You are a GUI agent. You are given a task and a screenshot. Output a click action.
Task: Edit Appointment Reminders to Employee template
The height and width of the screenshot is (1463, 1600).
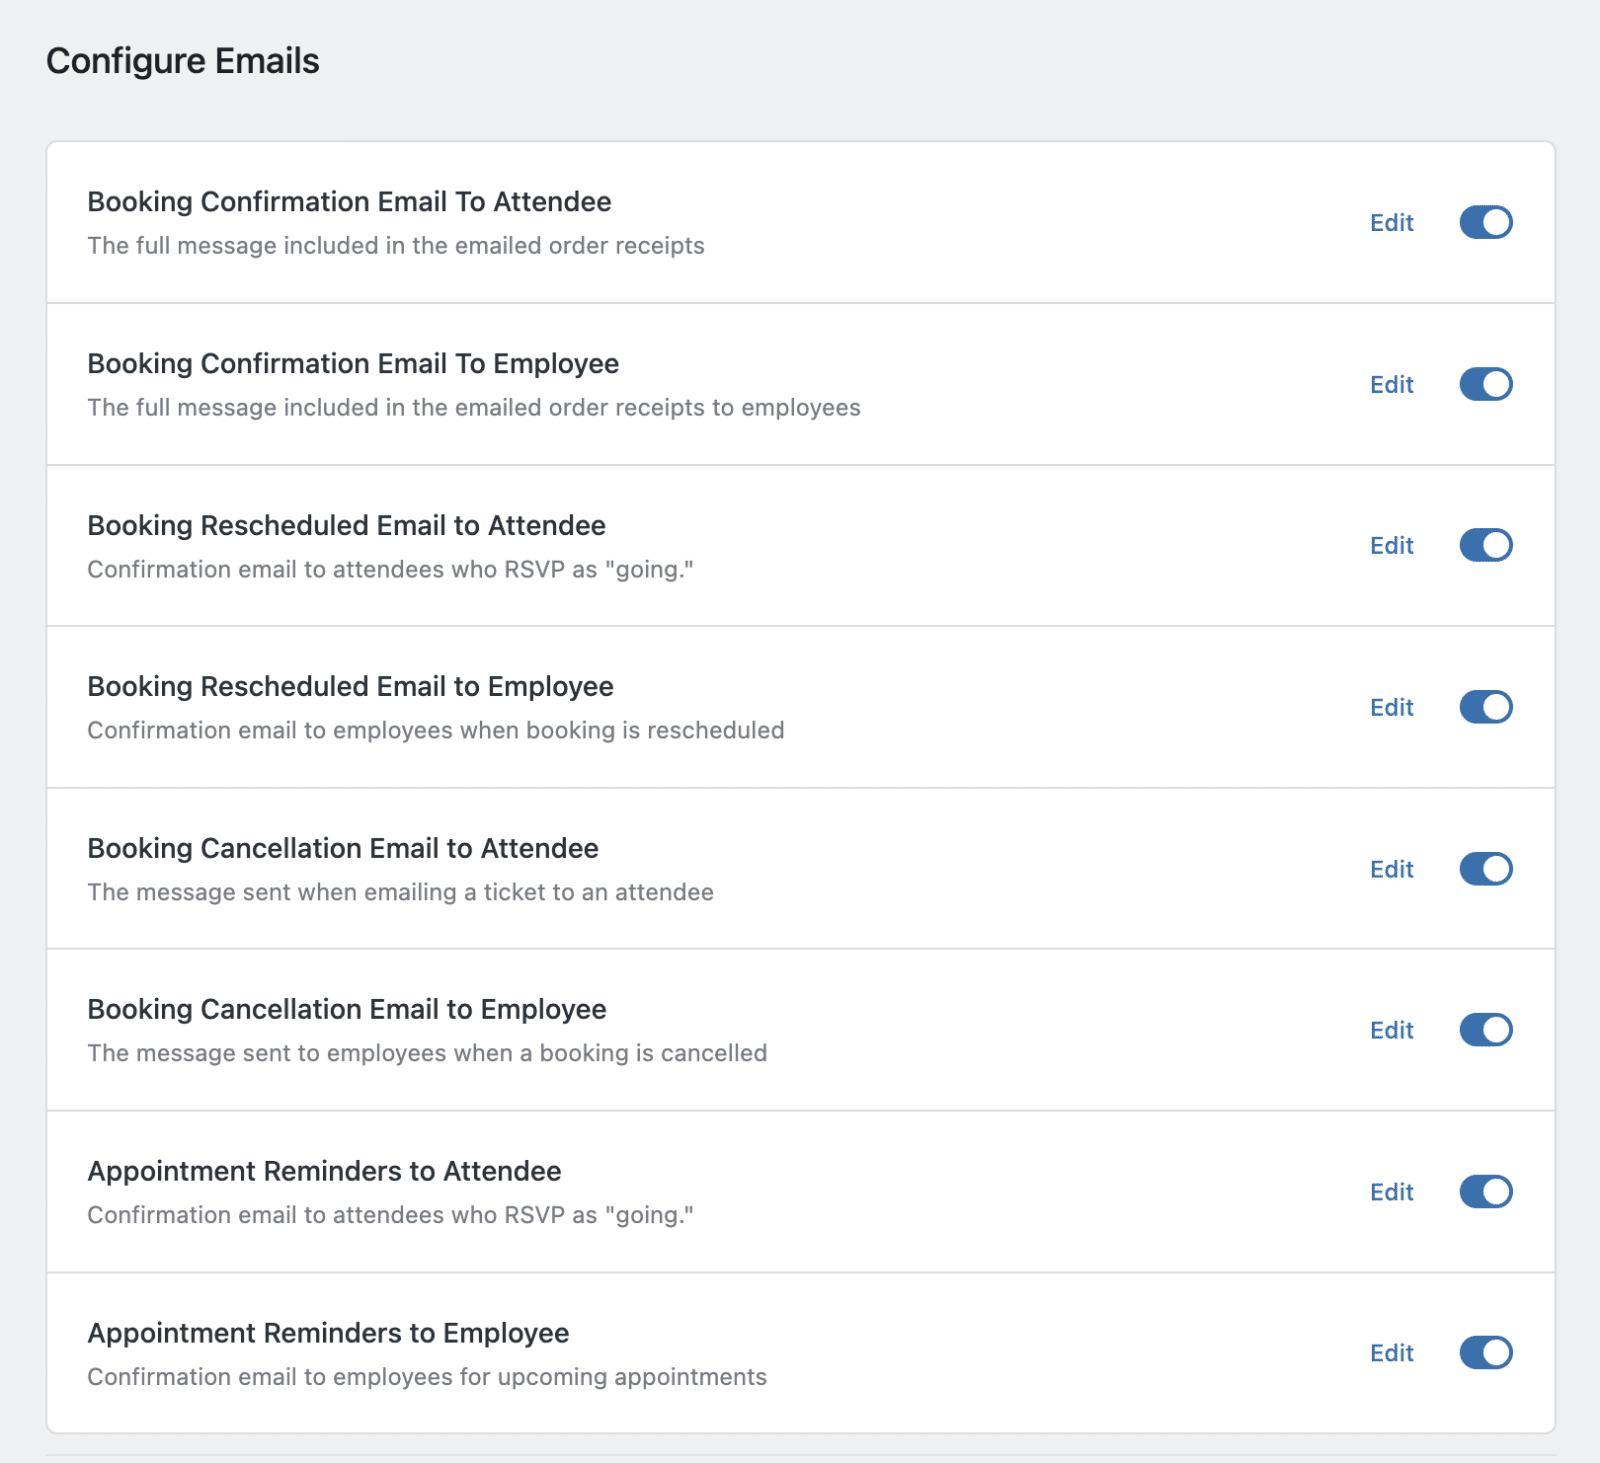click(1391, 1353)
